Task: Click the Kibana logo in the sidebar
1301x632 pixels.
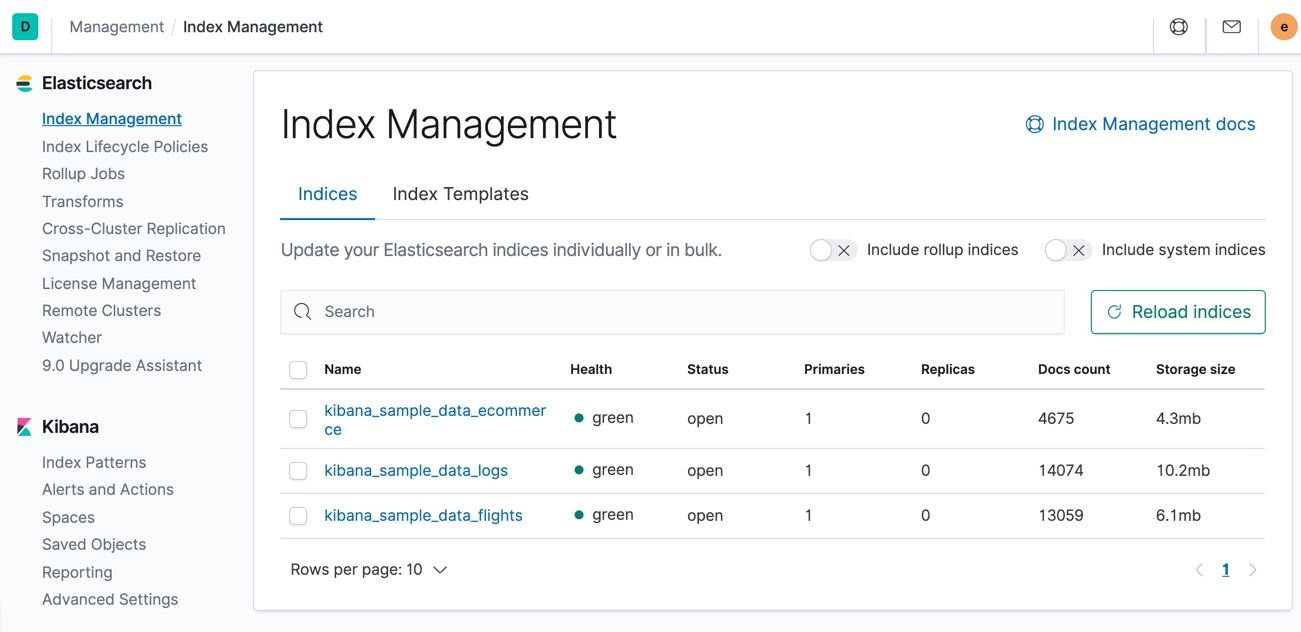Action: pyautogui.click(x=23, y=427)
